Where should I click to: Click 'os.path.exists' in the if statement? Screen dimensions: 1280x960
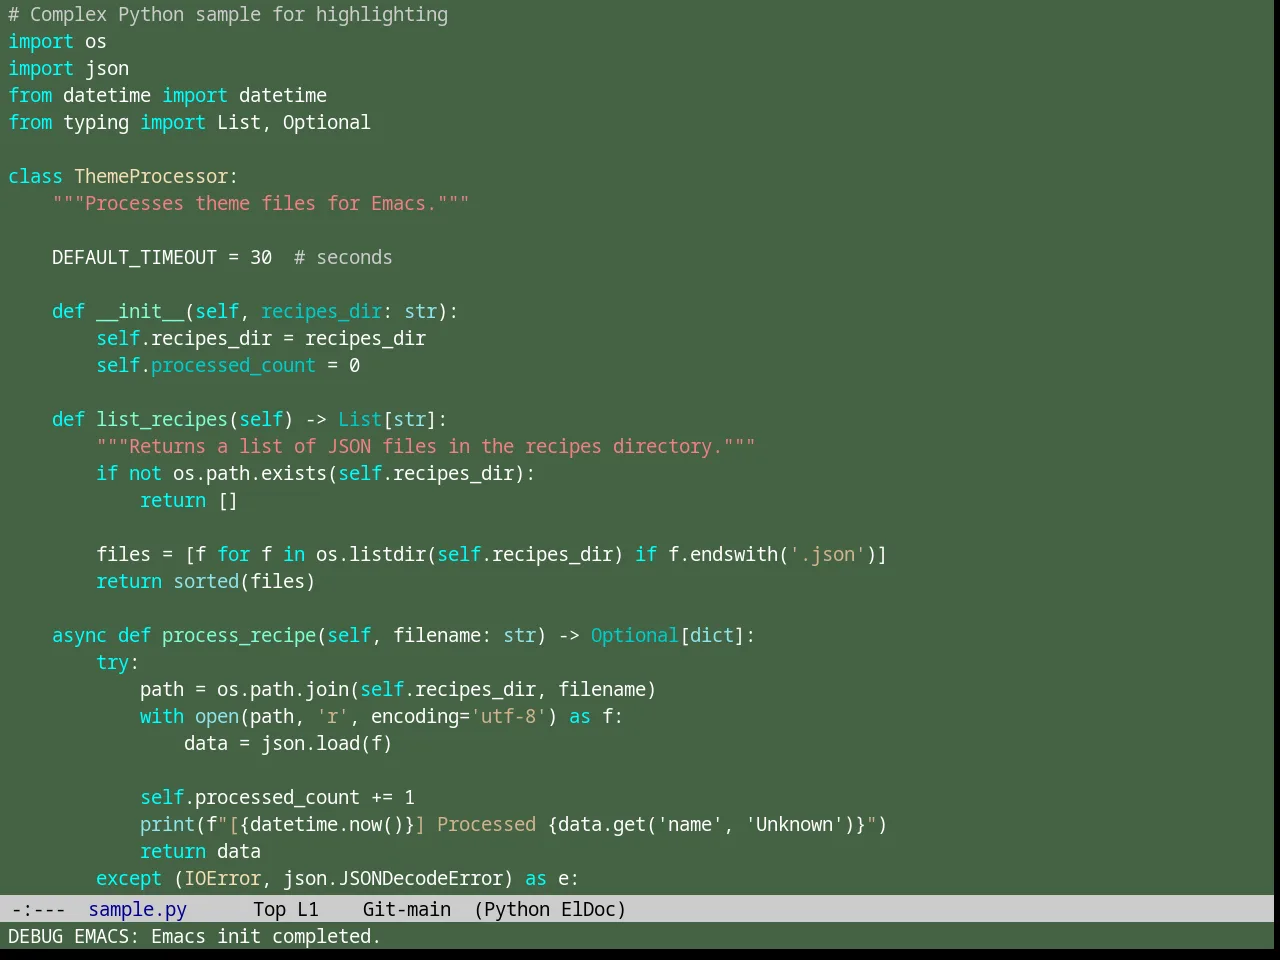(250, 473)
